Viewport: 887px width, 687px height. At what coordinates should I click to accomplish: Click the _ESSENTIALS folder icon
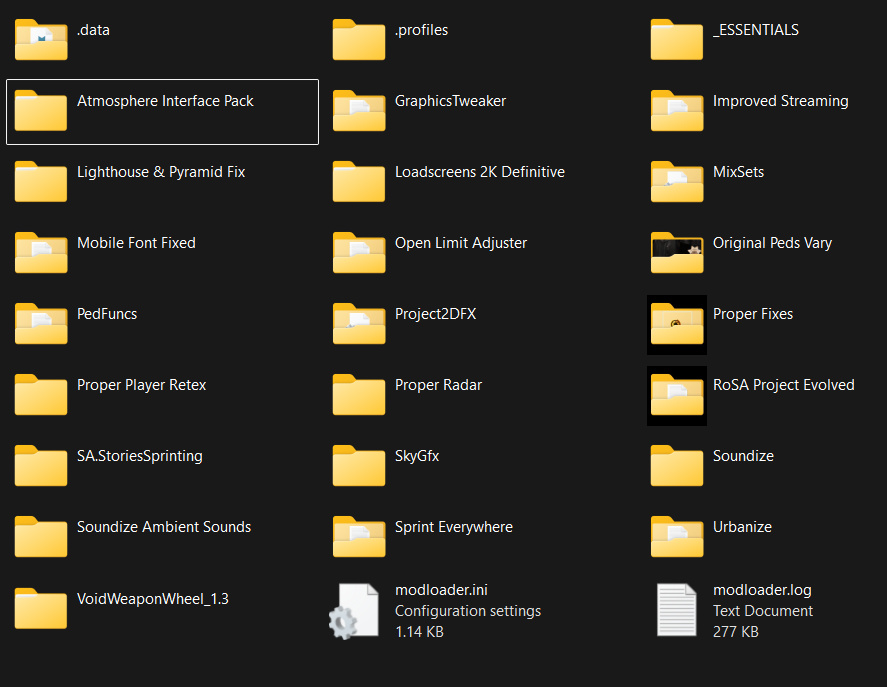click(677, 40)
